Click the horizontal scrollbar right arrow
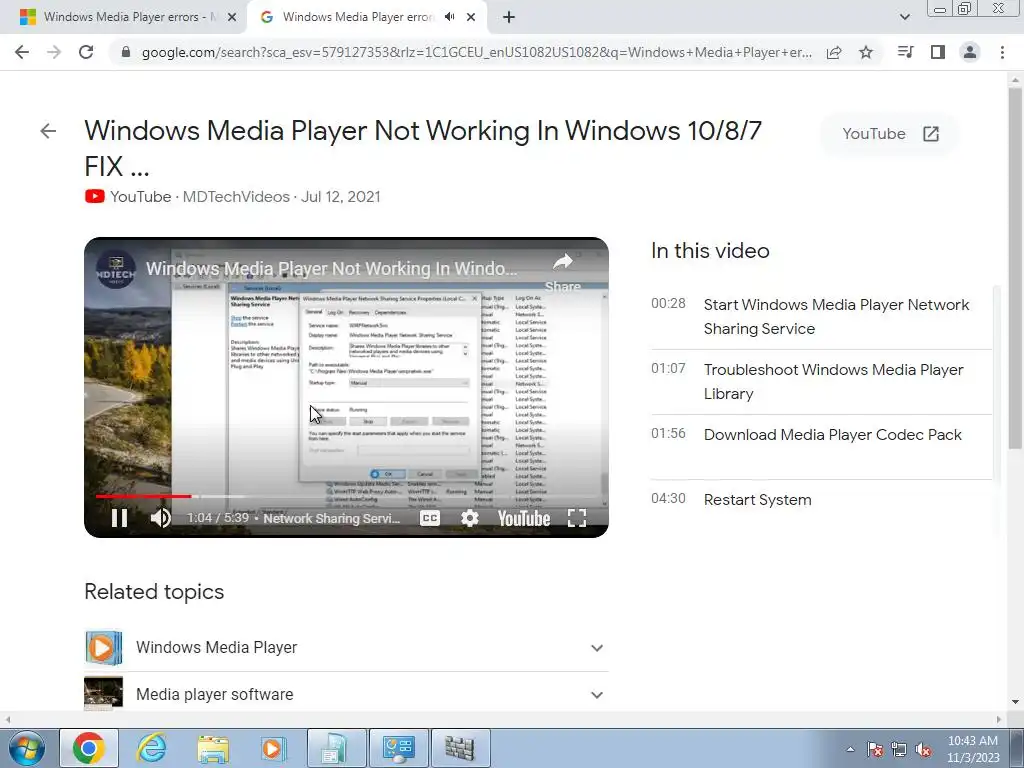Screen dimensions: 1024x768 [x=999, y=719]
